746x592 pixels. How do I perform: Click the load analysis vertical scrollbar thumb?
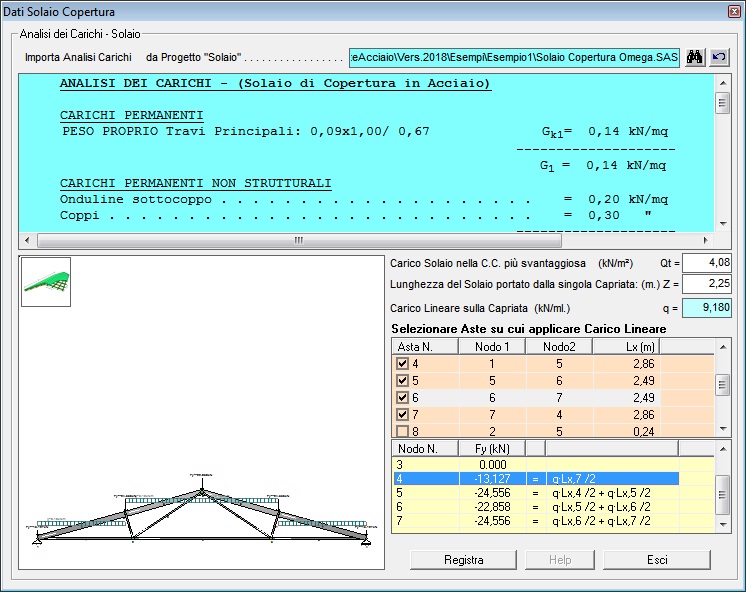coord(723,103)
